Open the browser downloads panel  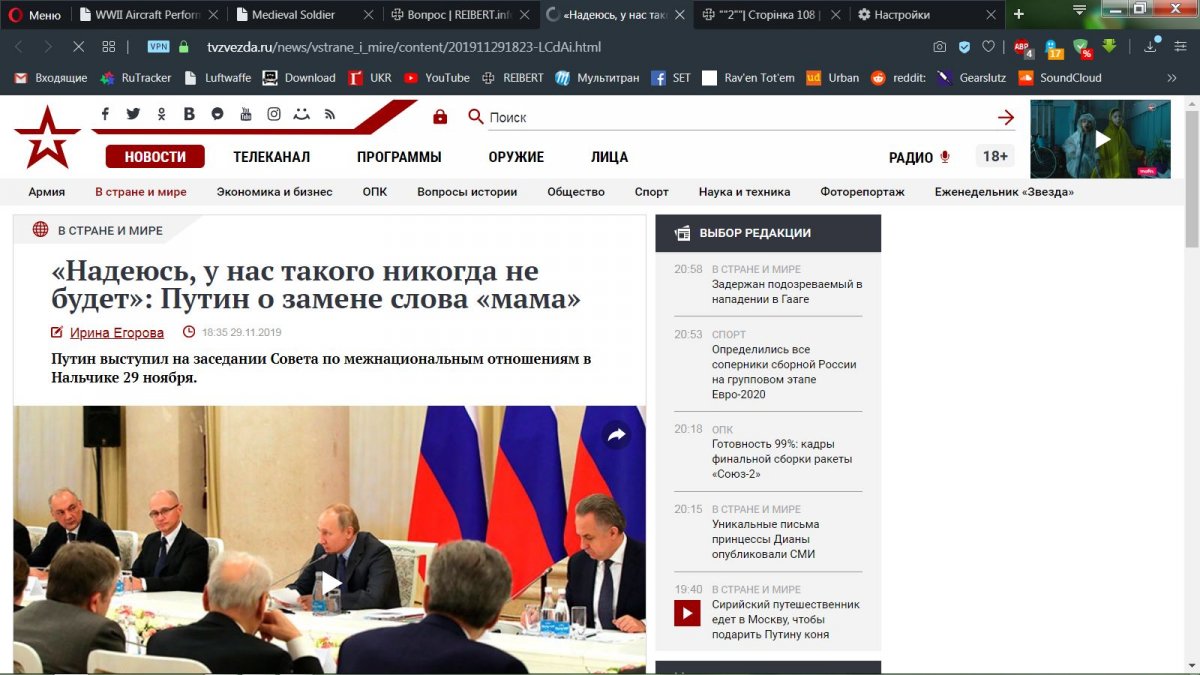pyautogui.click(x=1151, y=46)
